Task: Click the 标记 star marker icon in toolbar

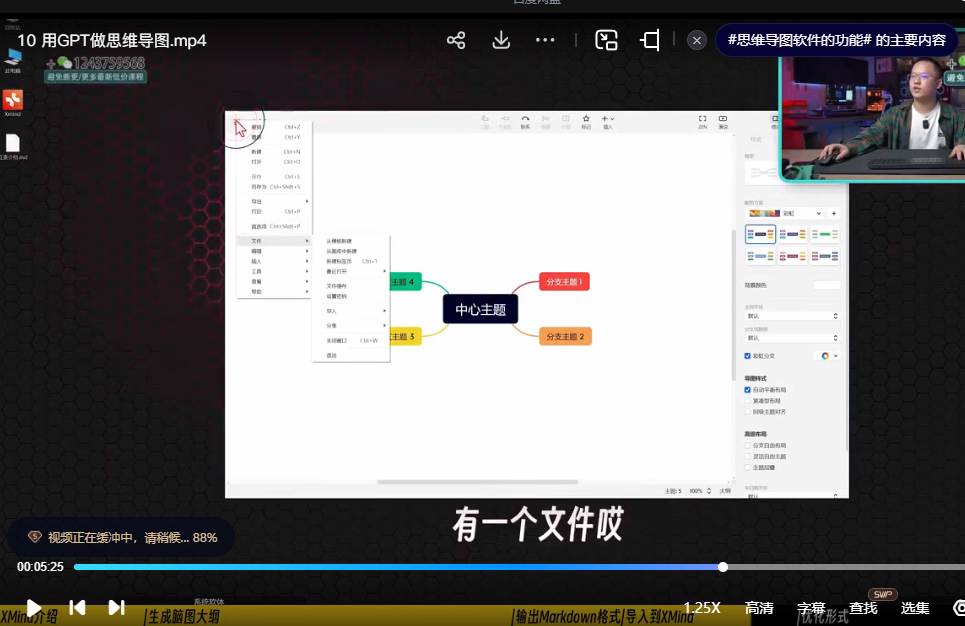Action: point(586,122)
